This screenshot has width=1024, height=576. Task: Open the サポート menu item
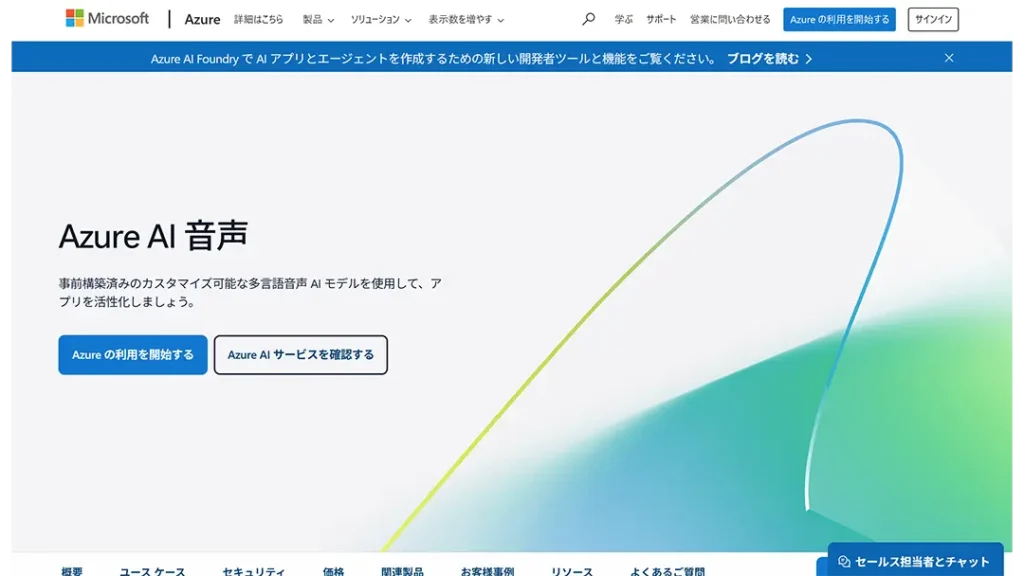tap(660, 18)
